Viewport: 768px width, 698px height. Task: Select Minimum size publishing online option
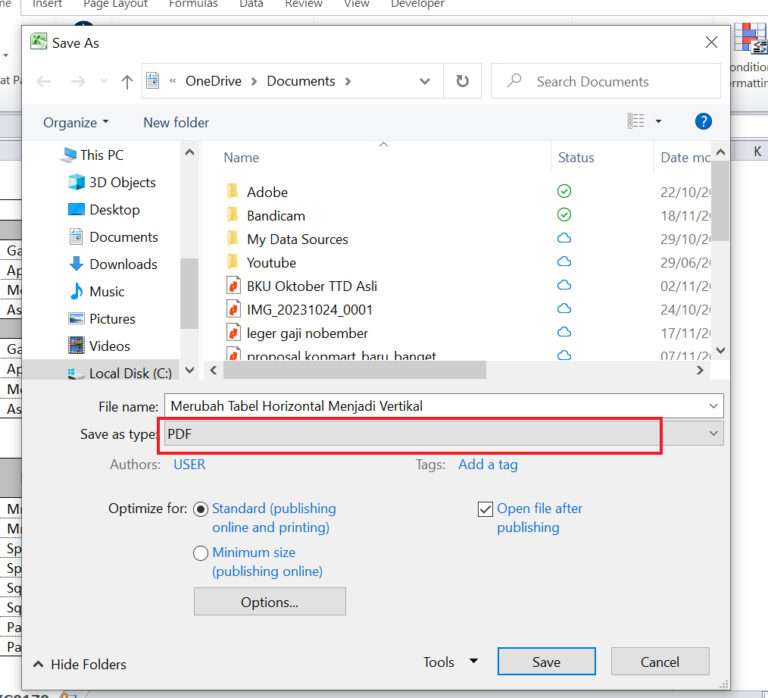(200, 554)
